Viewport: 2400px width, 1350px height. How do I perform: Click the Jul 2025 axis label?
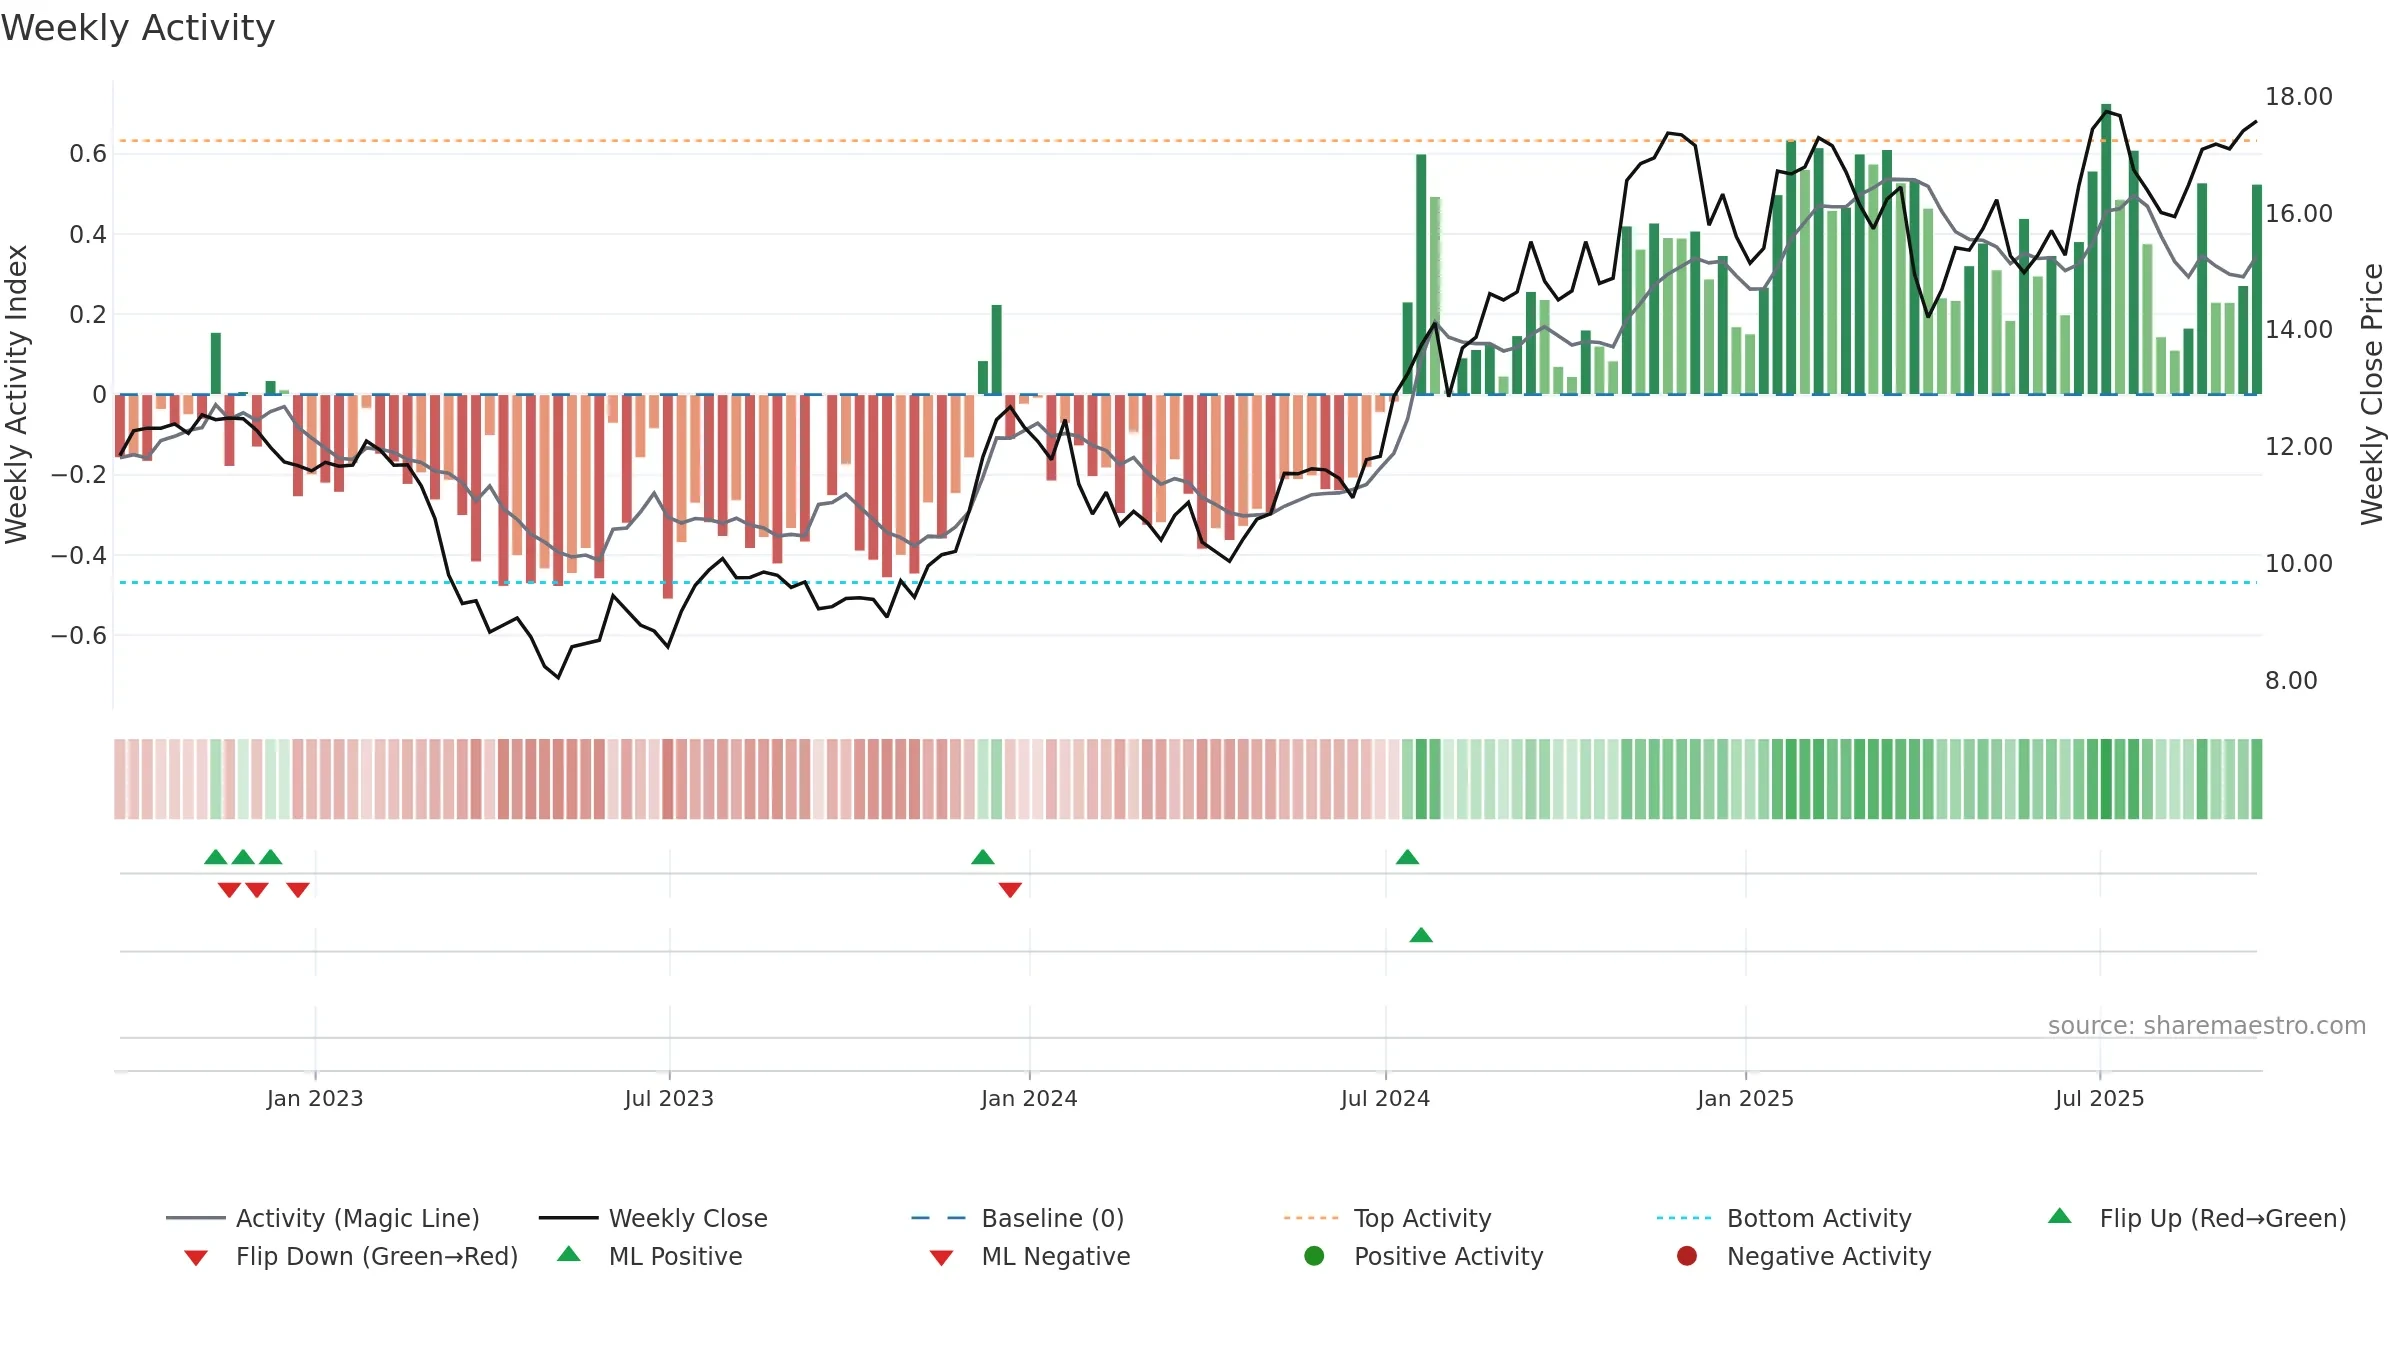2099,1099
